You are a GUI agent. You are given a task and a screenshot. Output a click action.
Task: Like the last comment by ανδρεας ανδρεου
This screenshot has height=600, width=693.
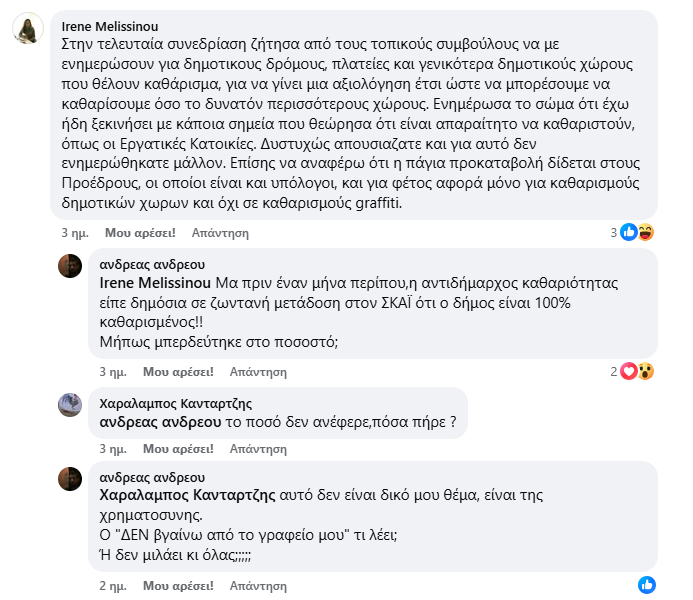pyautogui.click(x=177, y=585)
